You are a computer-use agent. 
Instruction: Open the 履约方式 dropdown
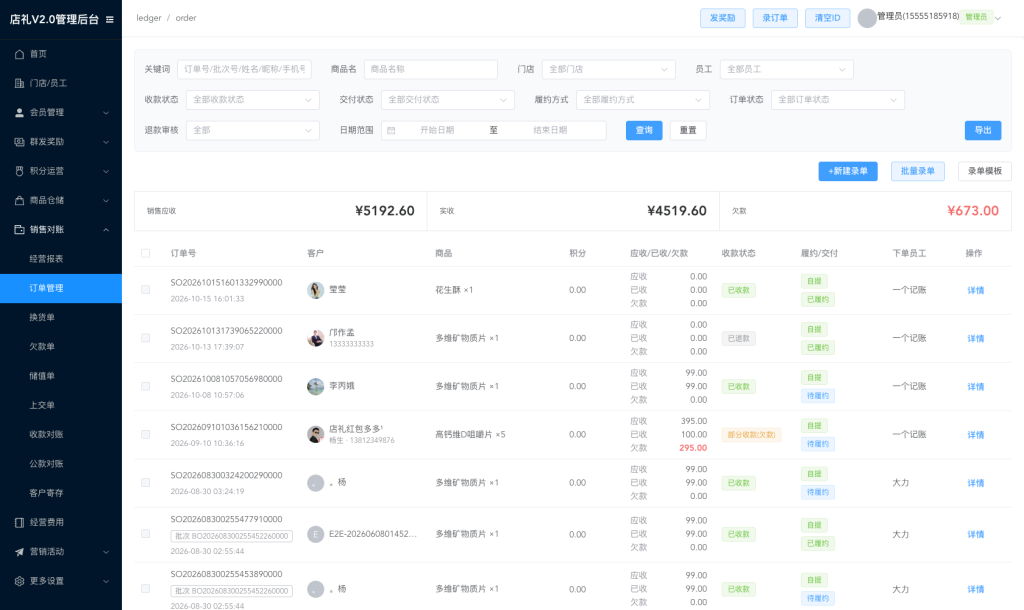click(x=643, y=100)
